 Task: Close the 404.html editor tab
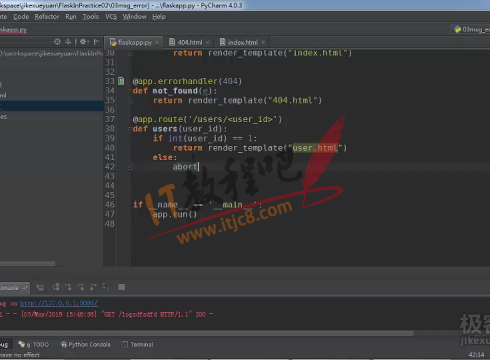coord(208,42)
